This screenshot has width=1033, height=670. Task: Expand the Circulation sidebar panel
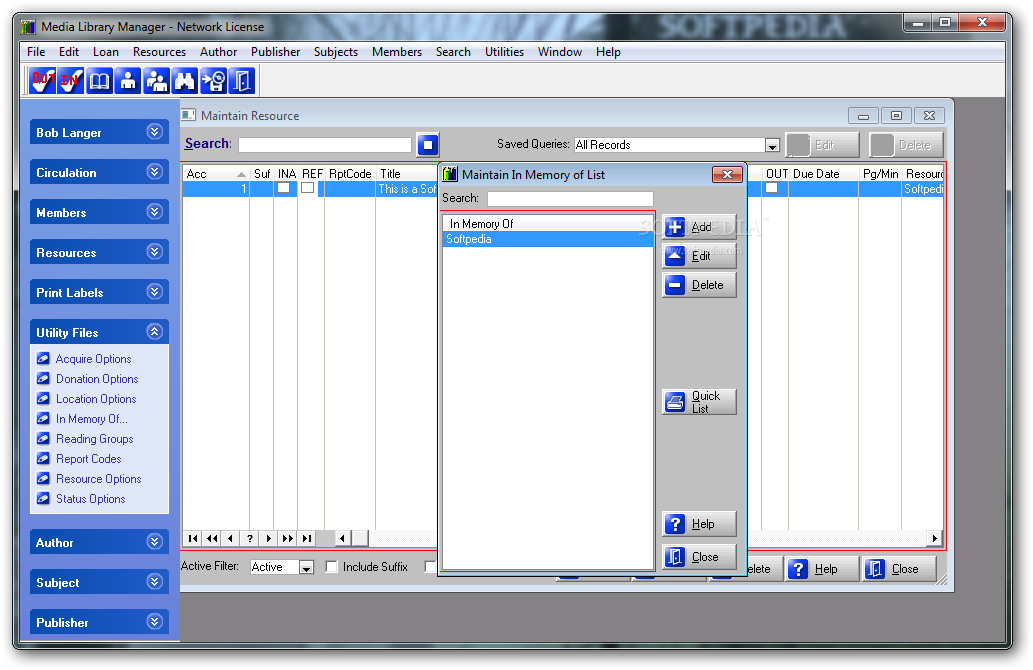pyautogui.click(x=155, y=172)
